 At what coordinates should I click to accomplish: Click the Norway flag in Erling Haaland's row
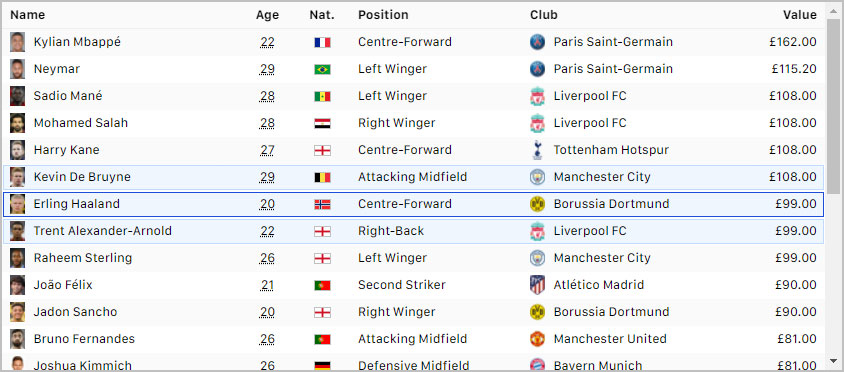tap(322, 204)
